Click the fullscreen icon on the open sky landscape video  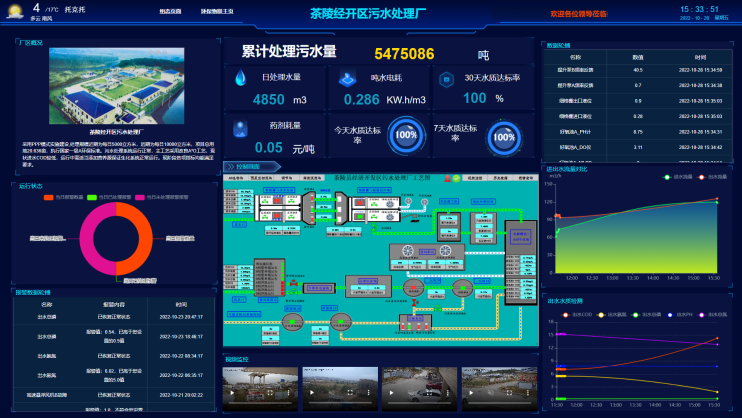[x=350, y=392]
